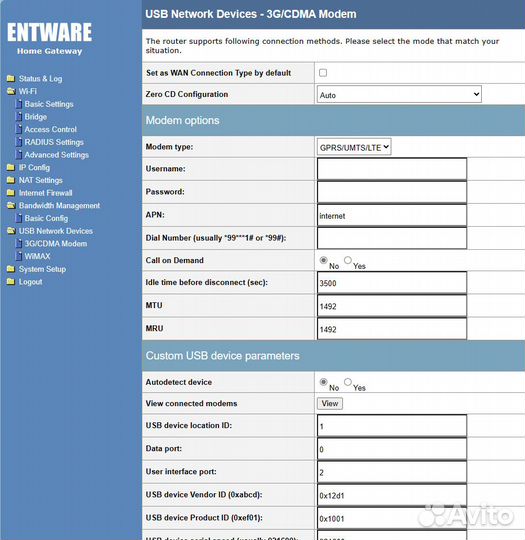Click the folder icon next to Logout
Viewport: 525px width, 540px height.
click(x=11, y=282)
